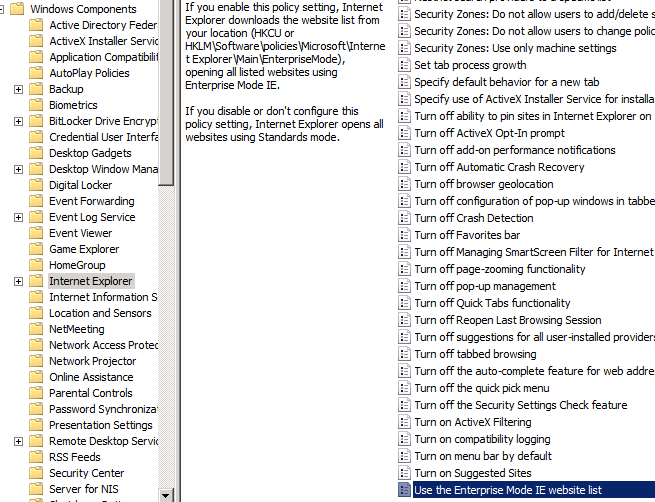Screen dimensions: 655x502
Task: Expand the Backup tree node
Action: (x=18, y=89)
